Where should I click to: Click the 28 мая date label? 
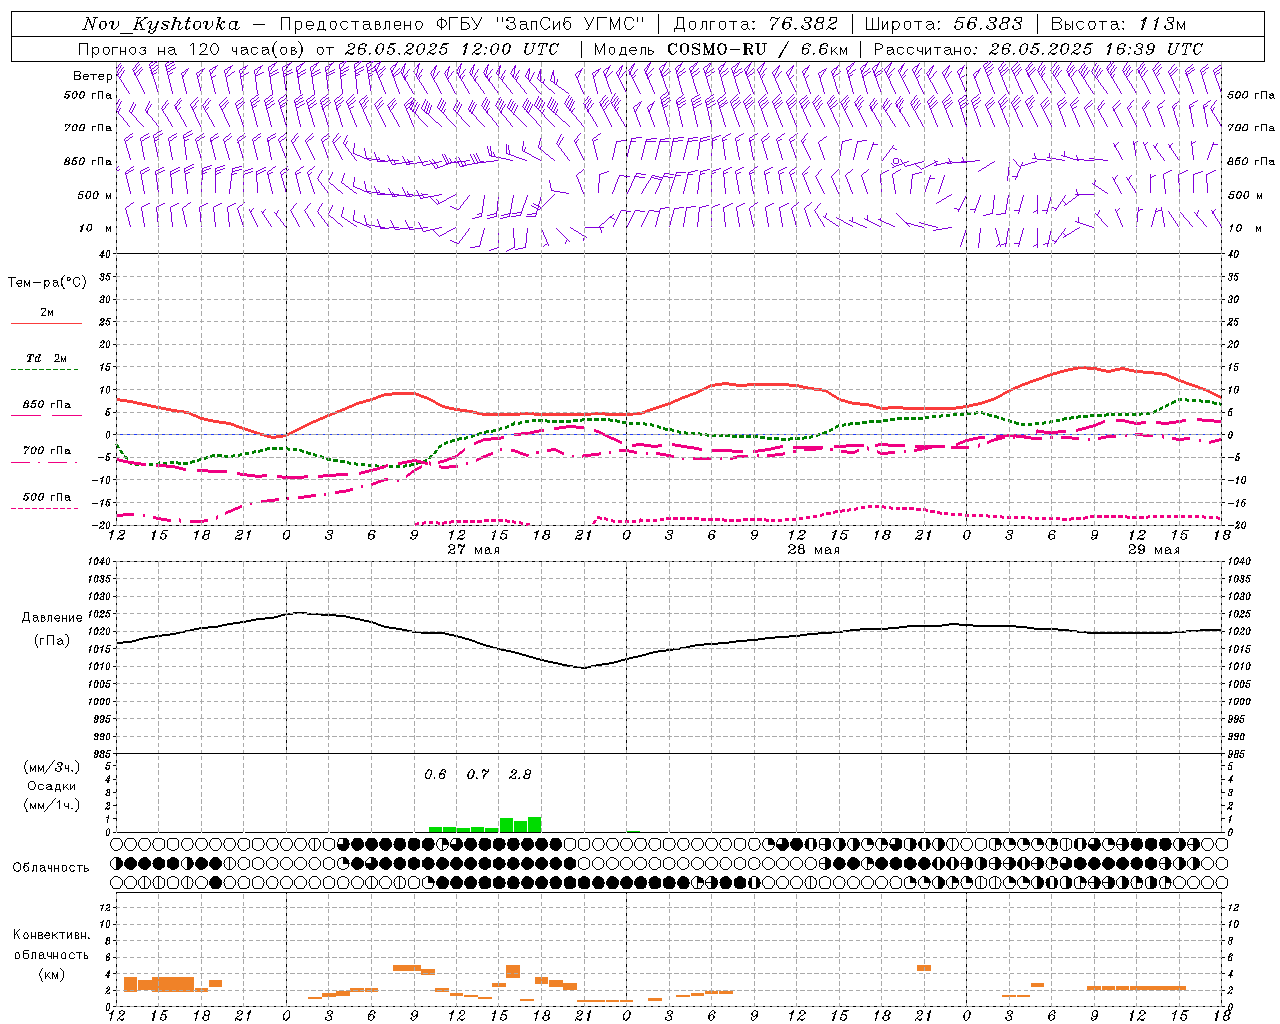coord(813,550)
